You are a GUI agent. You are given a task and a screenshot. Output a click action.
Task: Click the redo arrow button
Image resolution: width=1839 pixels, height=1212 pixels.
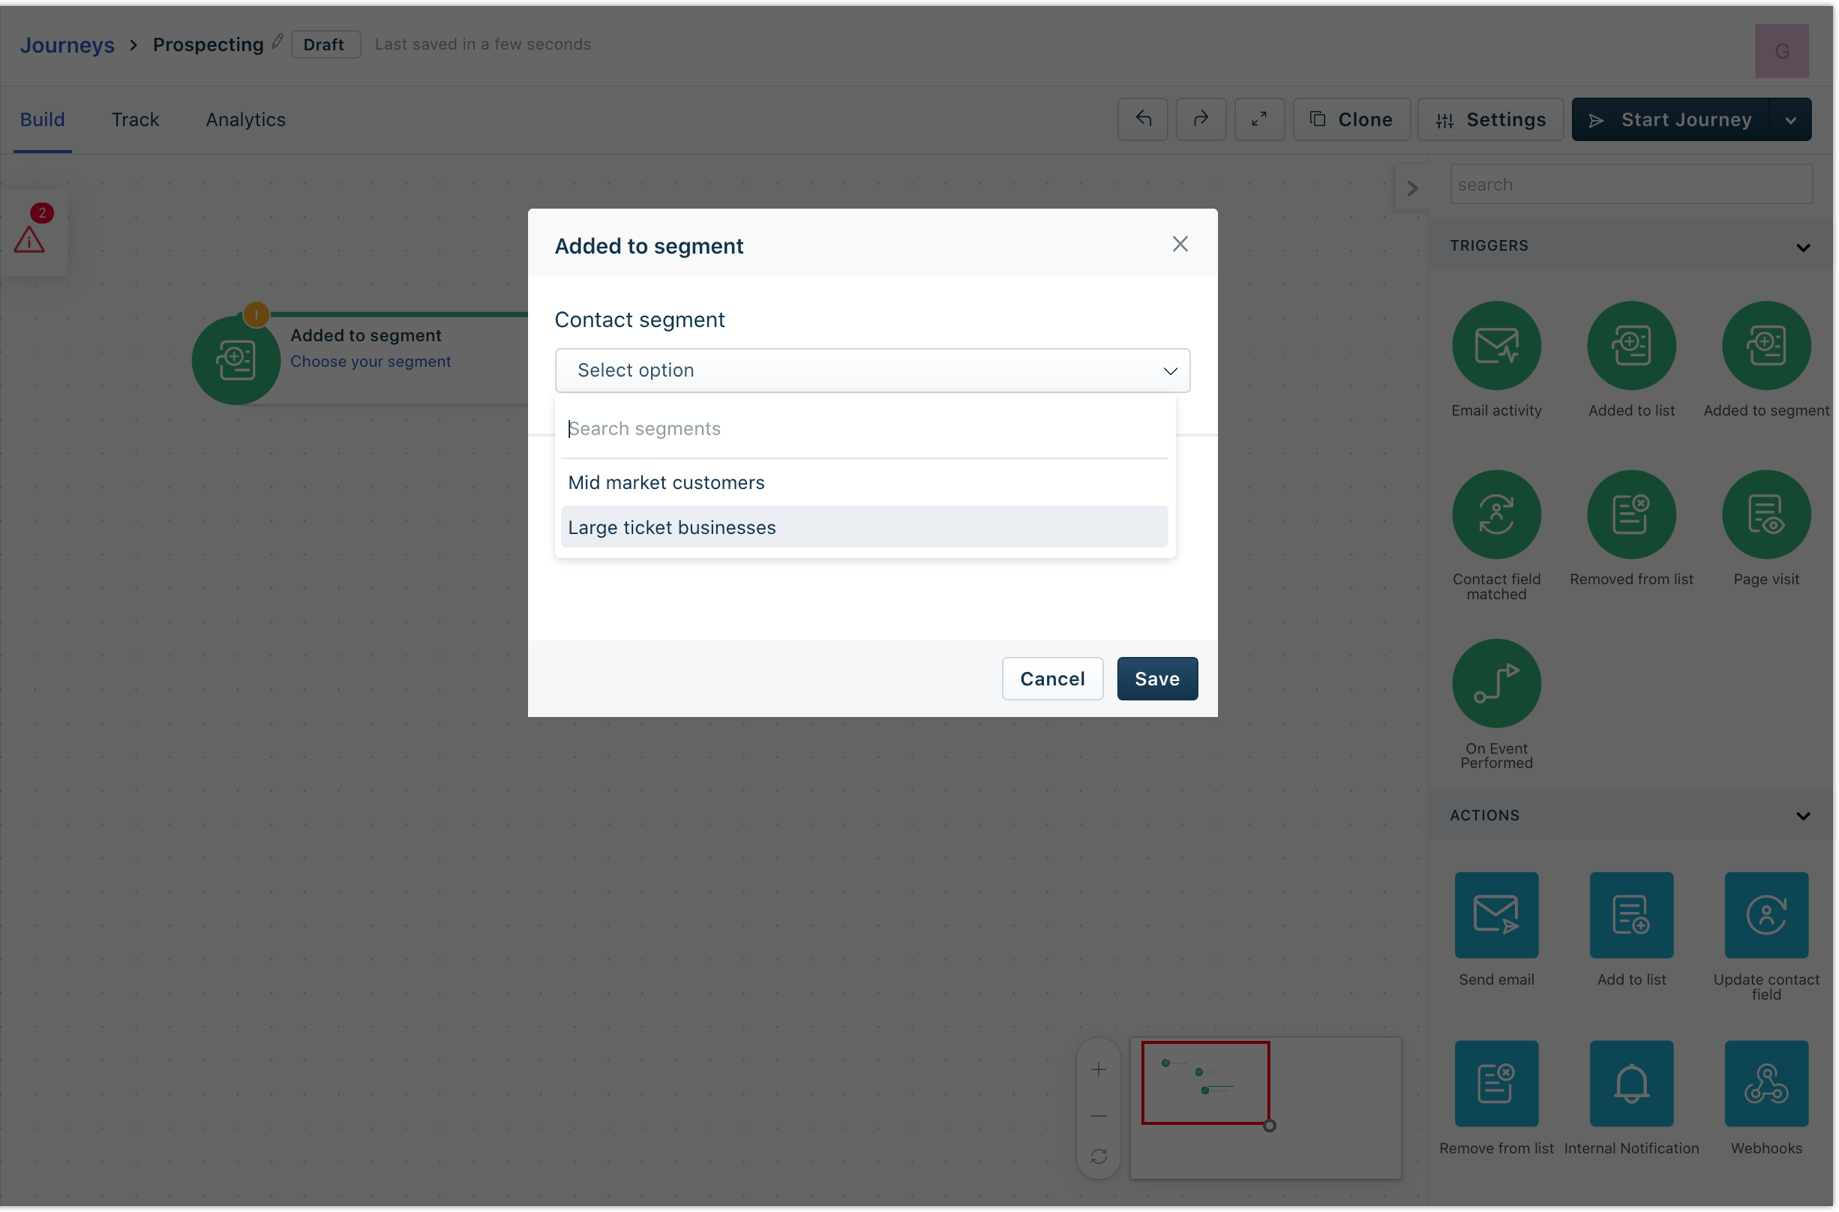(x=1201, y=119)
